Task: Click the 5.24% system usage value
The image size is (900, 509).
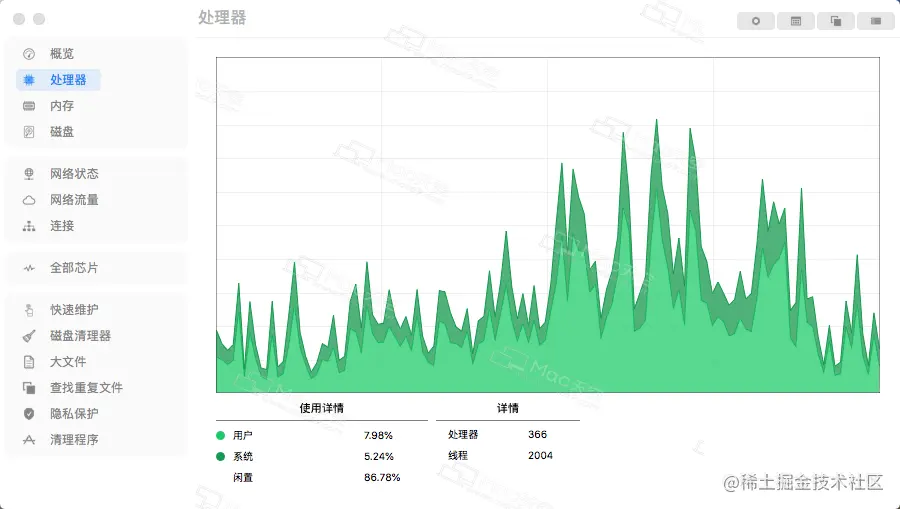Action: click(379, 457)
